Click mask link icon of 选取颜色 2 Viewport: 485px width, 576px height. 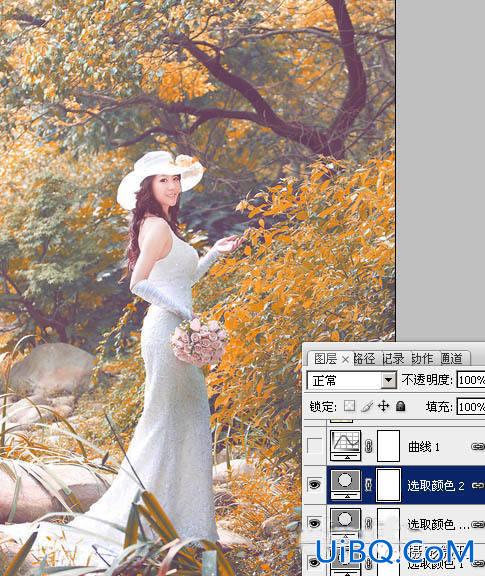coord(369,485)
